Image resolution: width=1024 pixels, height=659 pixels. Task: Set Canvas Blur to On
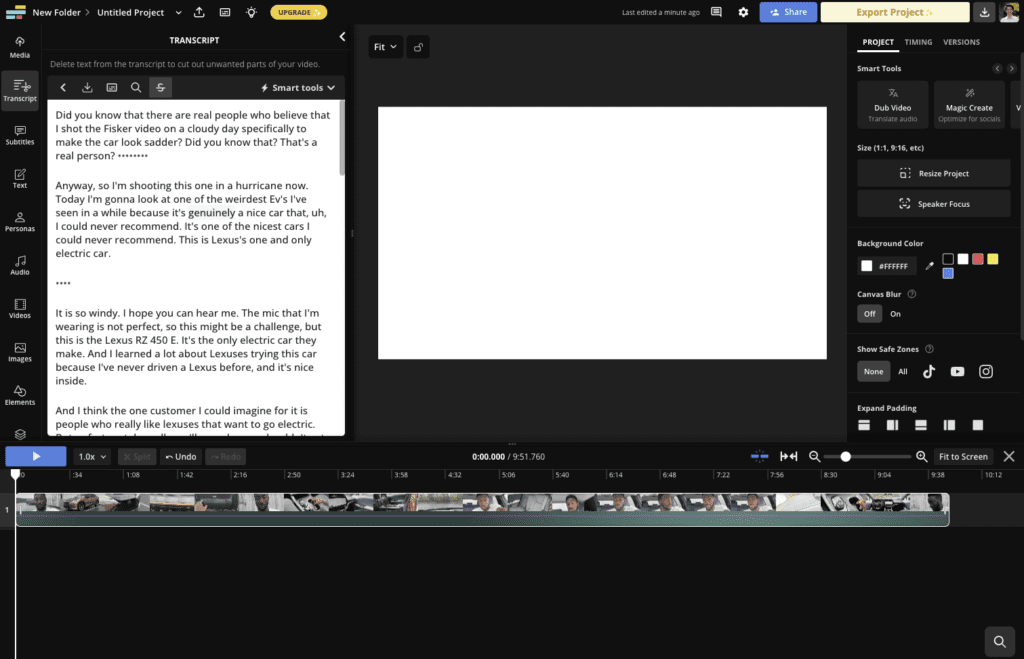tap(895, 314)
